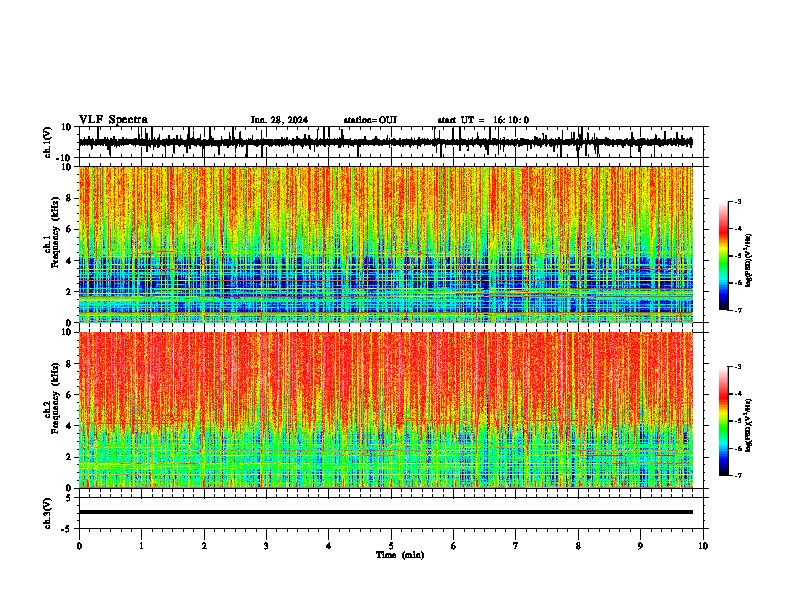Click time axis tick label '3'
Viewport: 792px width, 612px height.
266,546
